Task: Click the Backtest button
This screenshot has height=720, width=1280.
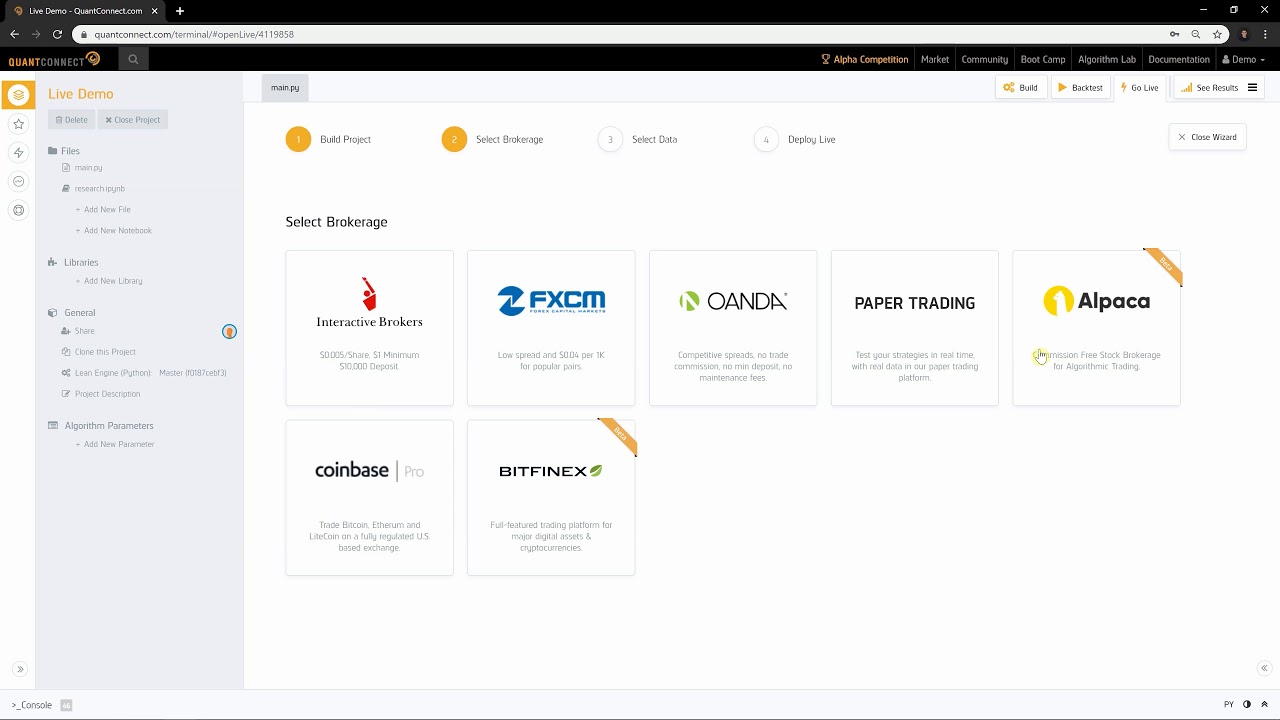Action: [1080, 88]
